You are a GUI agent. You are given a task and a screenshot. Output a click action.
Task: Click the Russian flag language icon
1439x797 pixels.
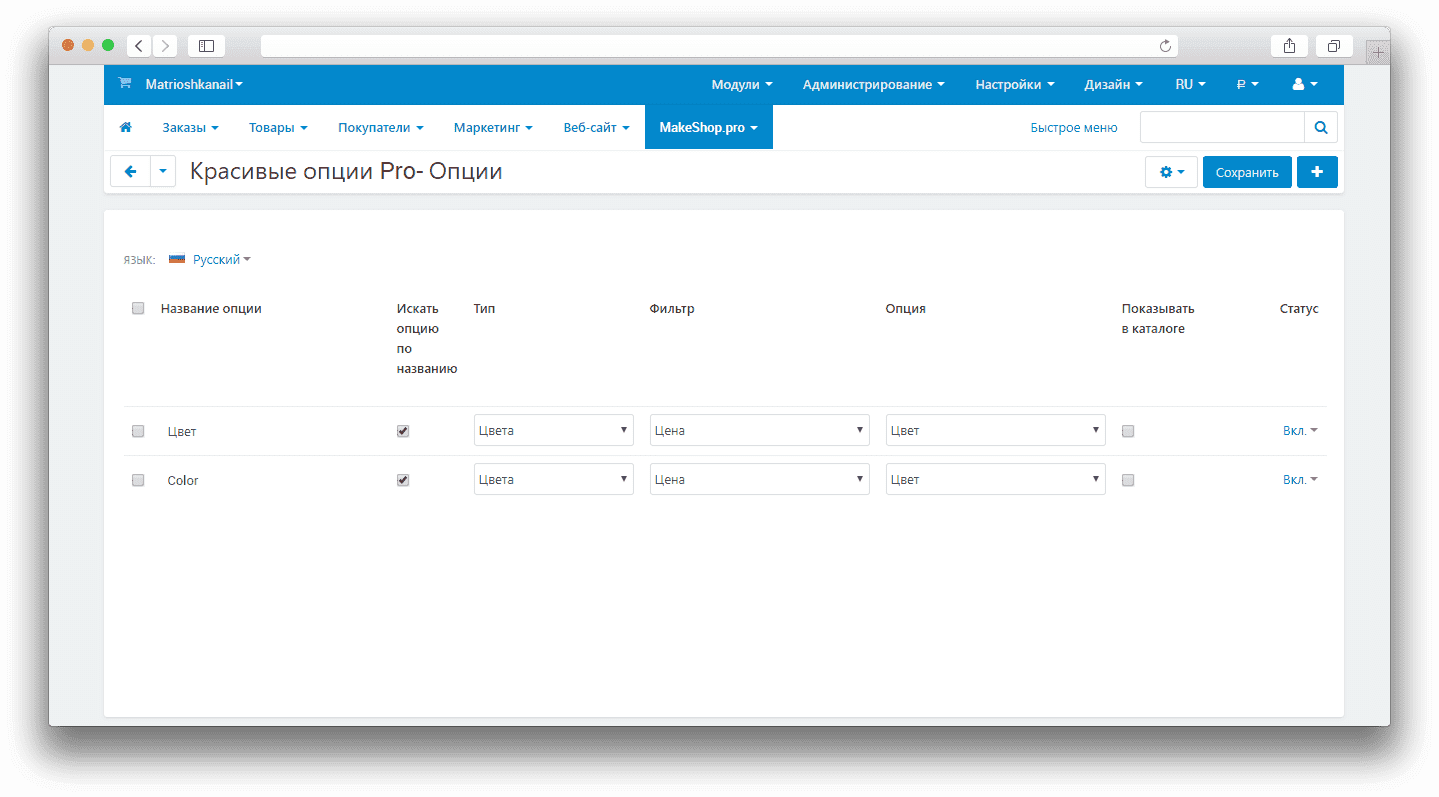(177, 259)
